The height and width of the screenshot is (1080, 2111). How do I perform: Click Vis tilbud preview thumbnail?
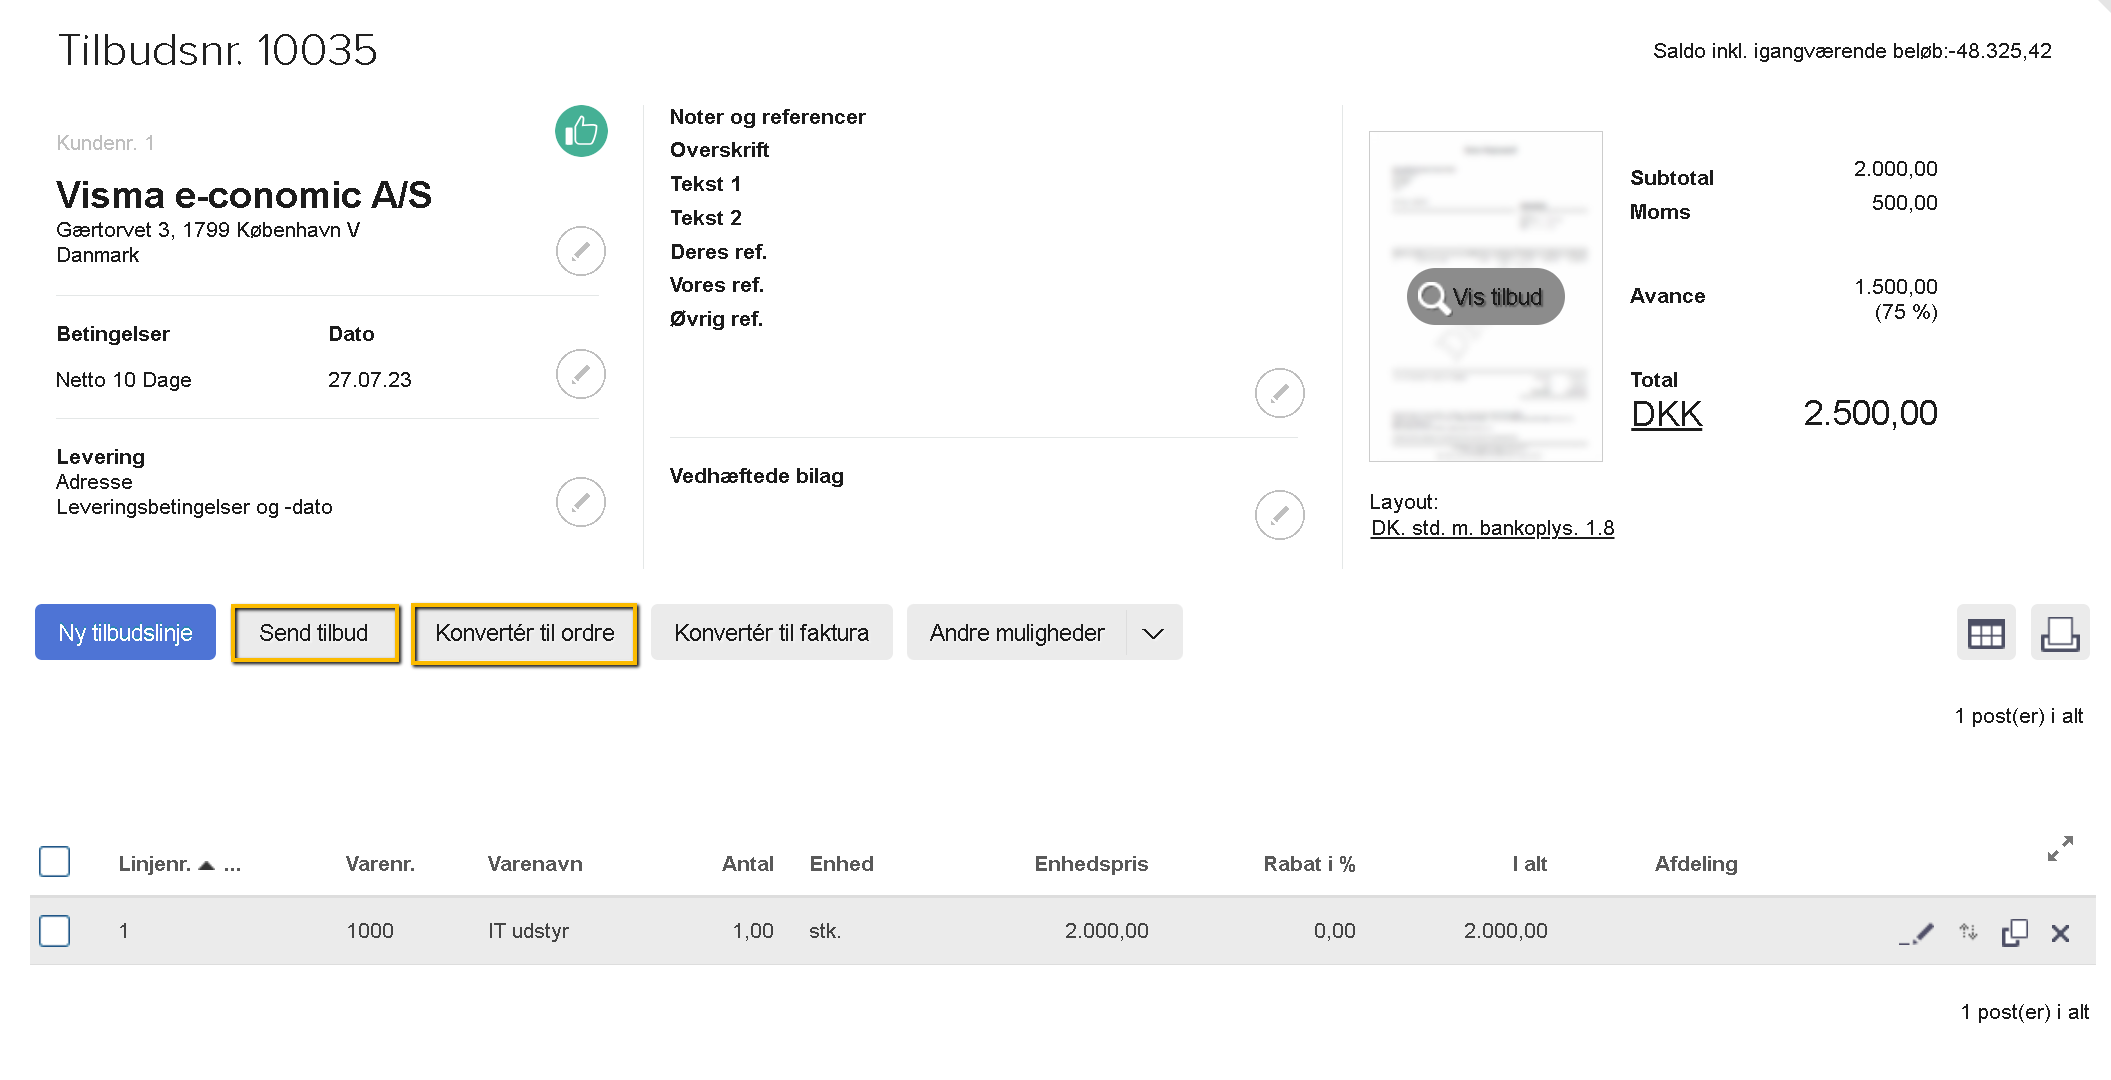coord(1486,297)
